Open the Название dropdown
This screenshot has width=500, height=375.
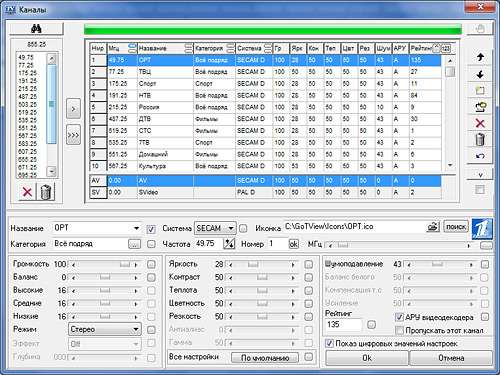136,228
